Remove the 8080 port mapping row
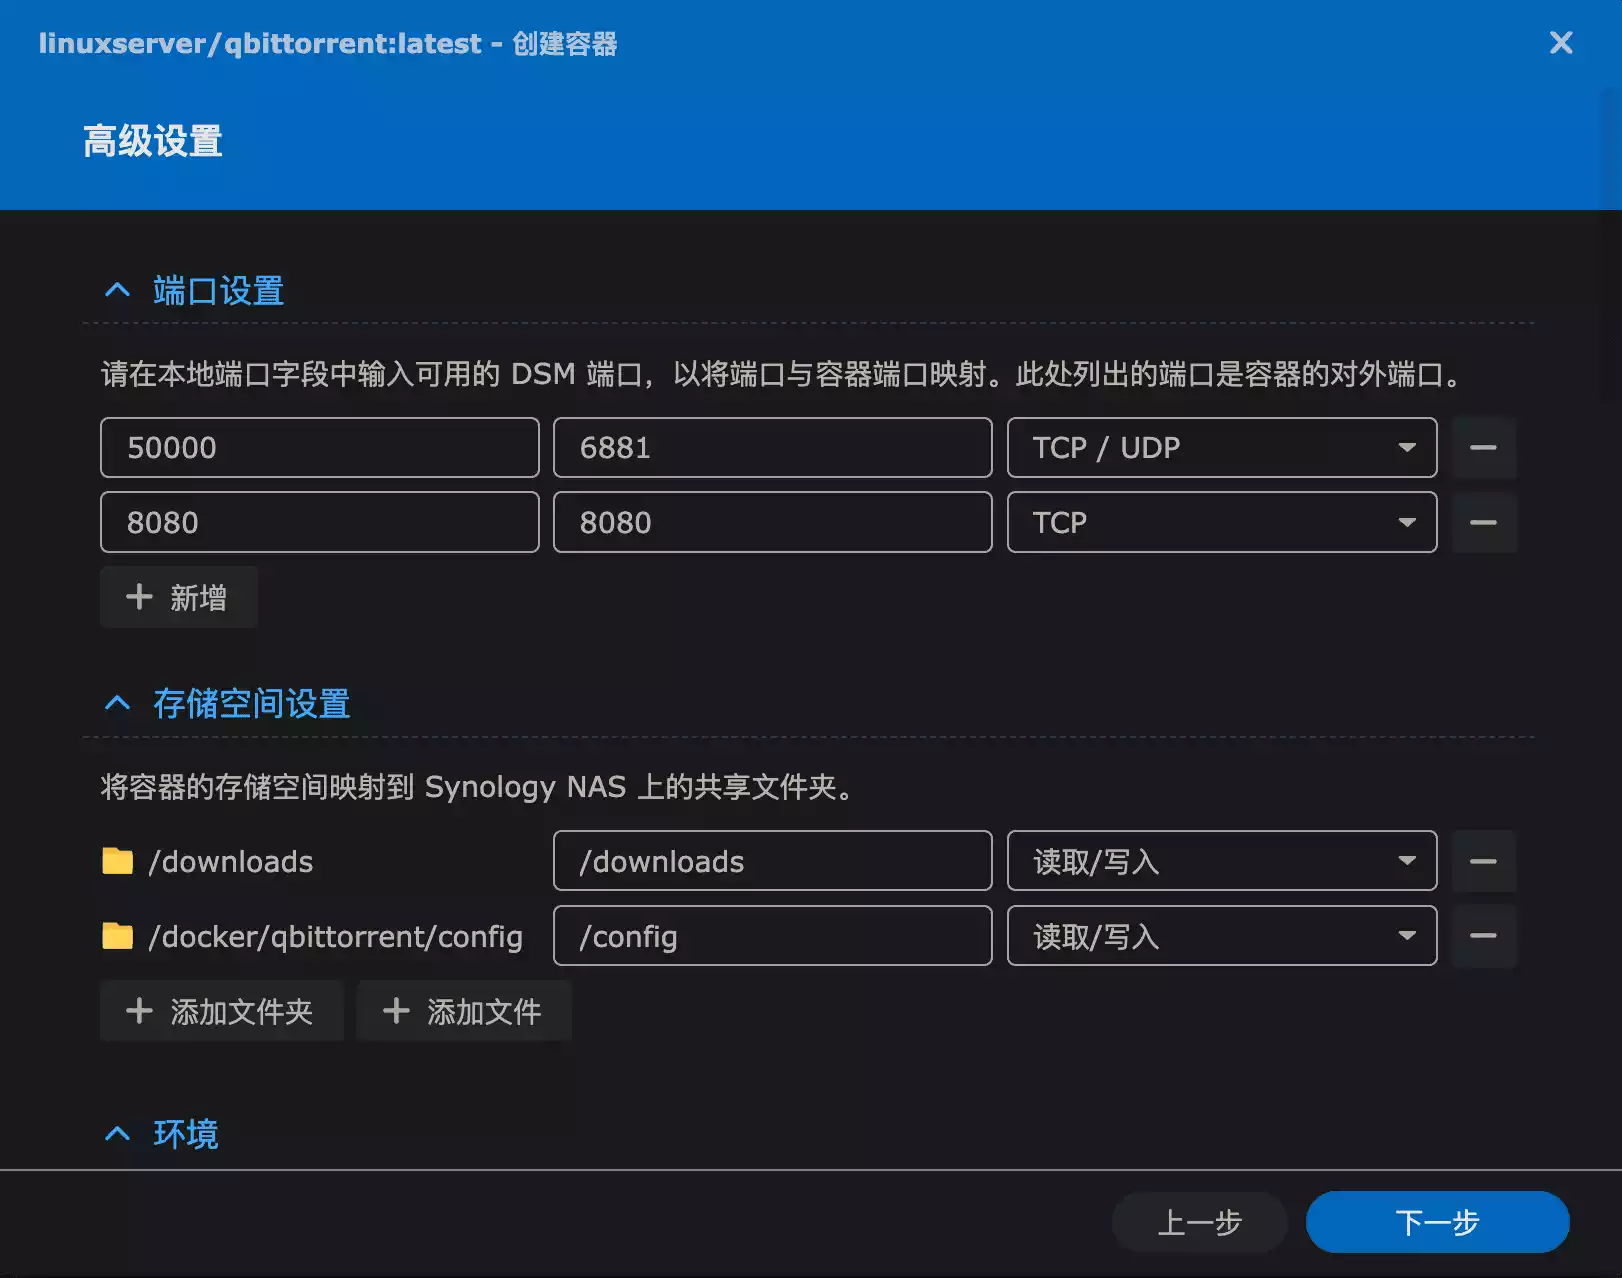1622x1278 pixels. click(x=1483, y=523)
